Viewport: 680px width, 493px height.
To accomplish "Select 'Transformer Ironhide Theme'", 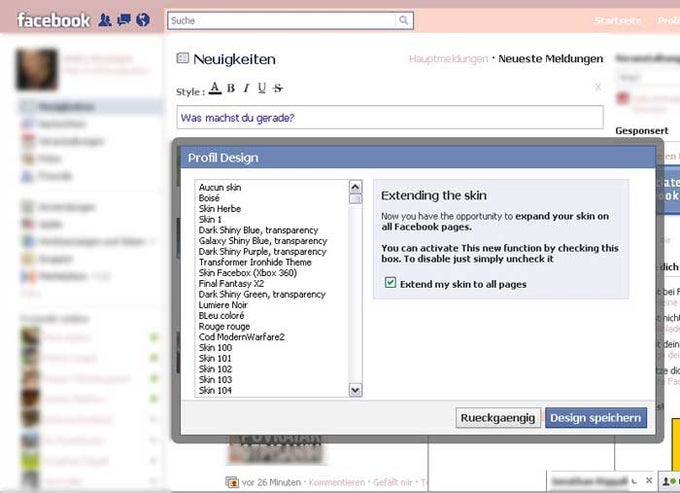I will (x=255, y=262).
